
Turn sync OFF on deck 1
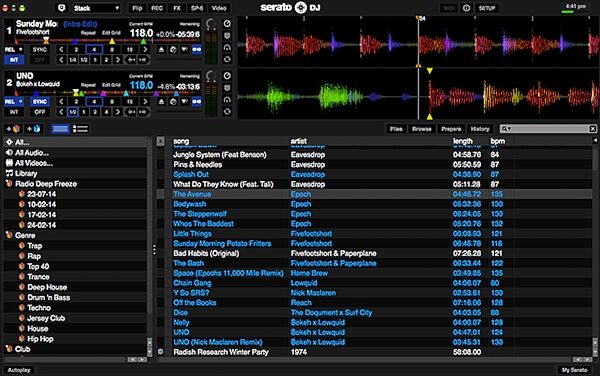coord(40,60)
